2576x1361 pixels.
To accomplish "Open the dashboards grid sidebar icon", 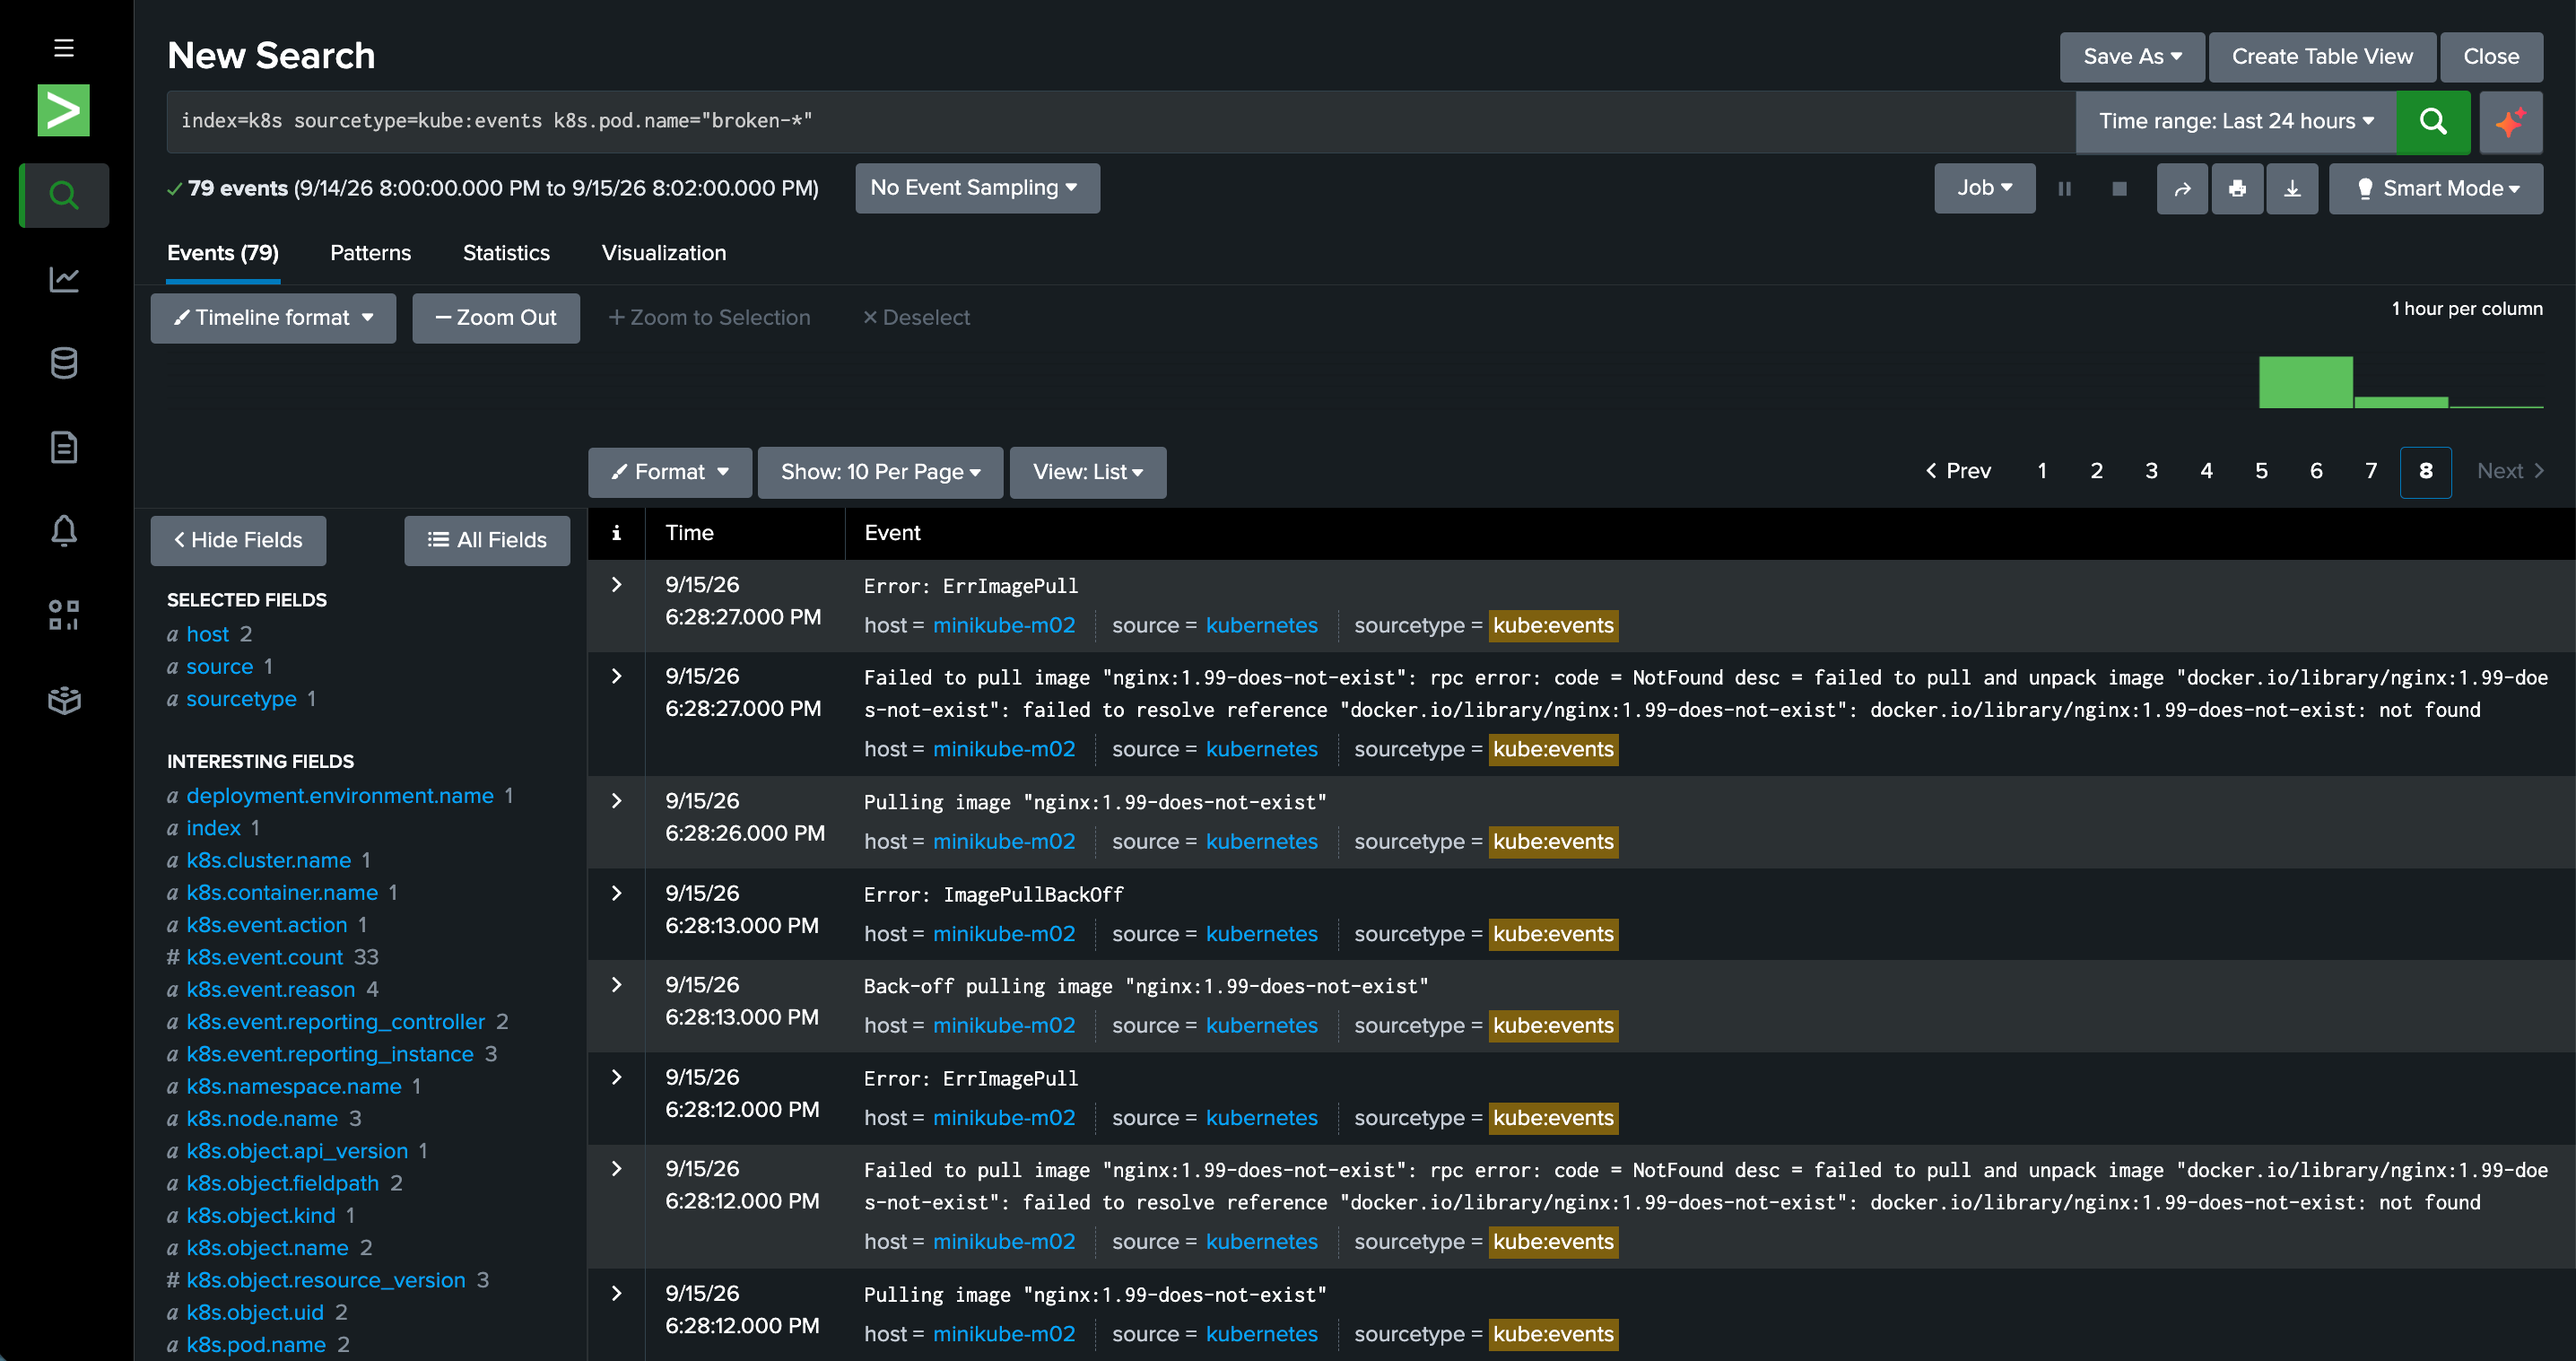I will tap(64, 615).
